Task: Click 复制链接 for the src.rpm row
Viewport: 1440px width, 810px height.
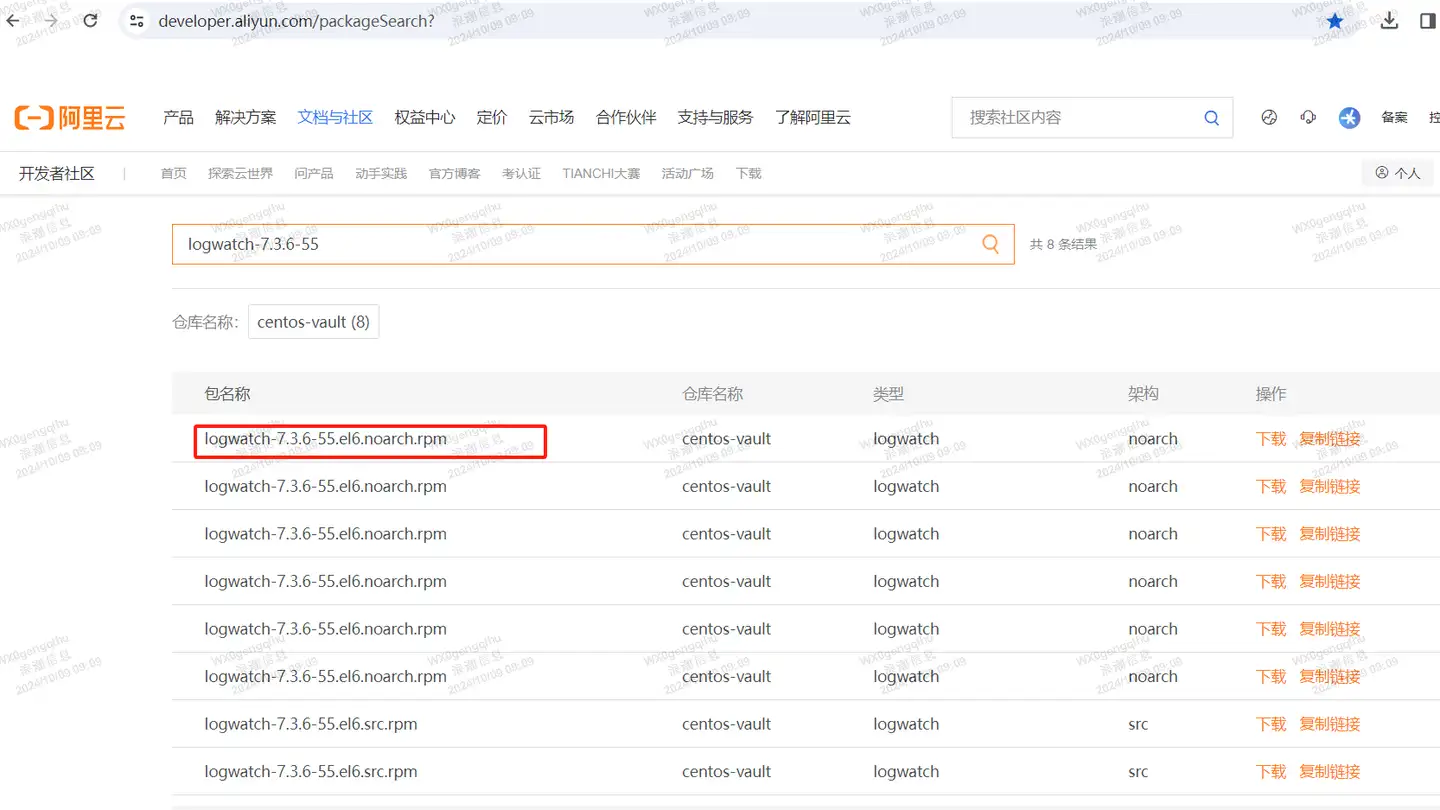Action: [x=1330, y=723]
